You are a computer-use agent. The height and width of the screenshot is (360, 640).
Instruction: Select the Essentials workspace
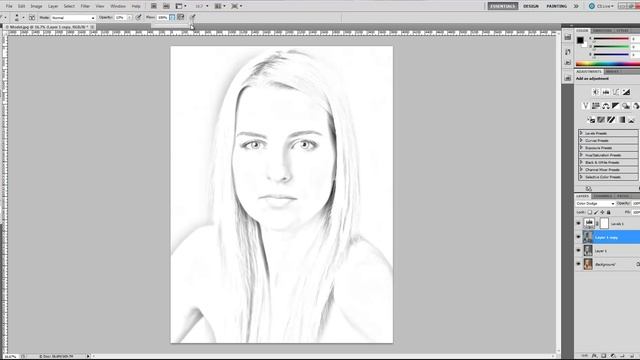coord(503,6)
